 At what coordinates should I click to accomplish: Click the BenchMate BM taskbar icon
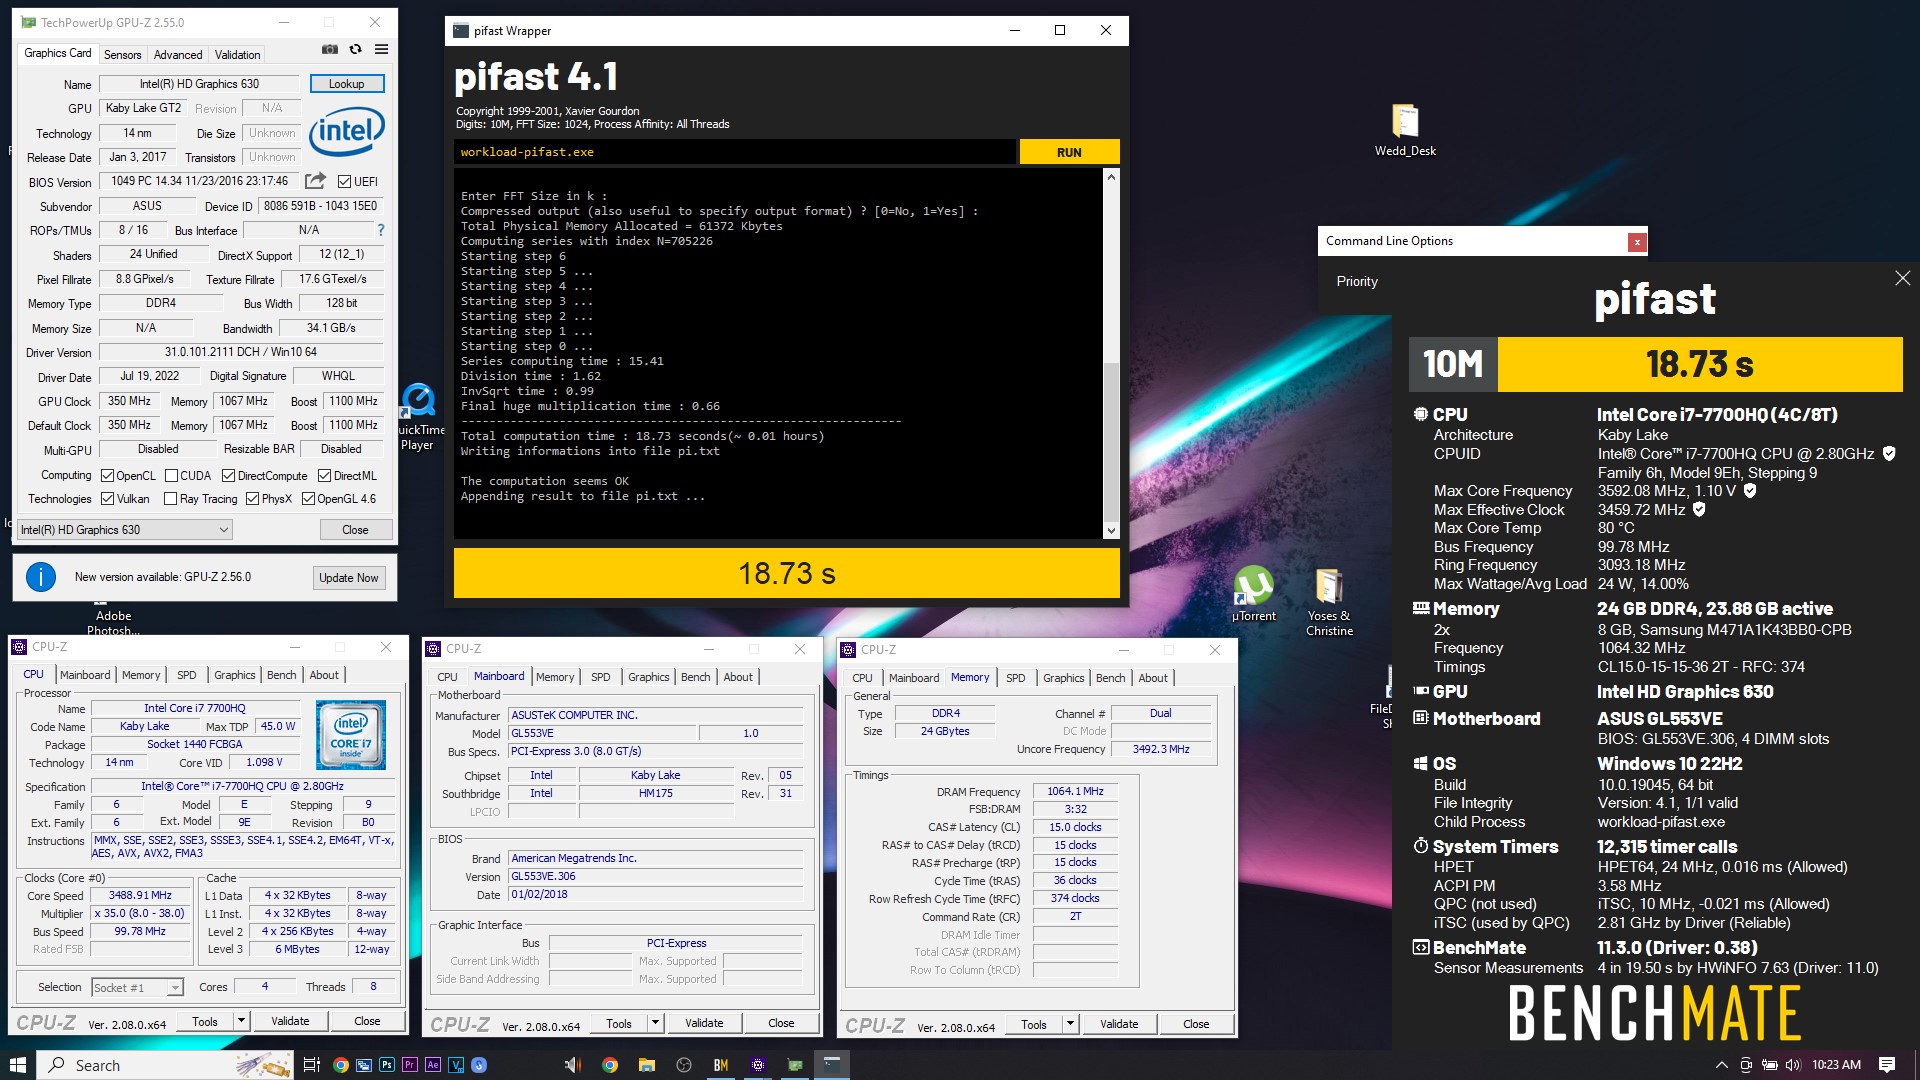point(721,1065)
